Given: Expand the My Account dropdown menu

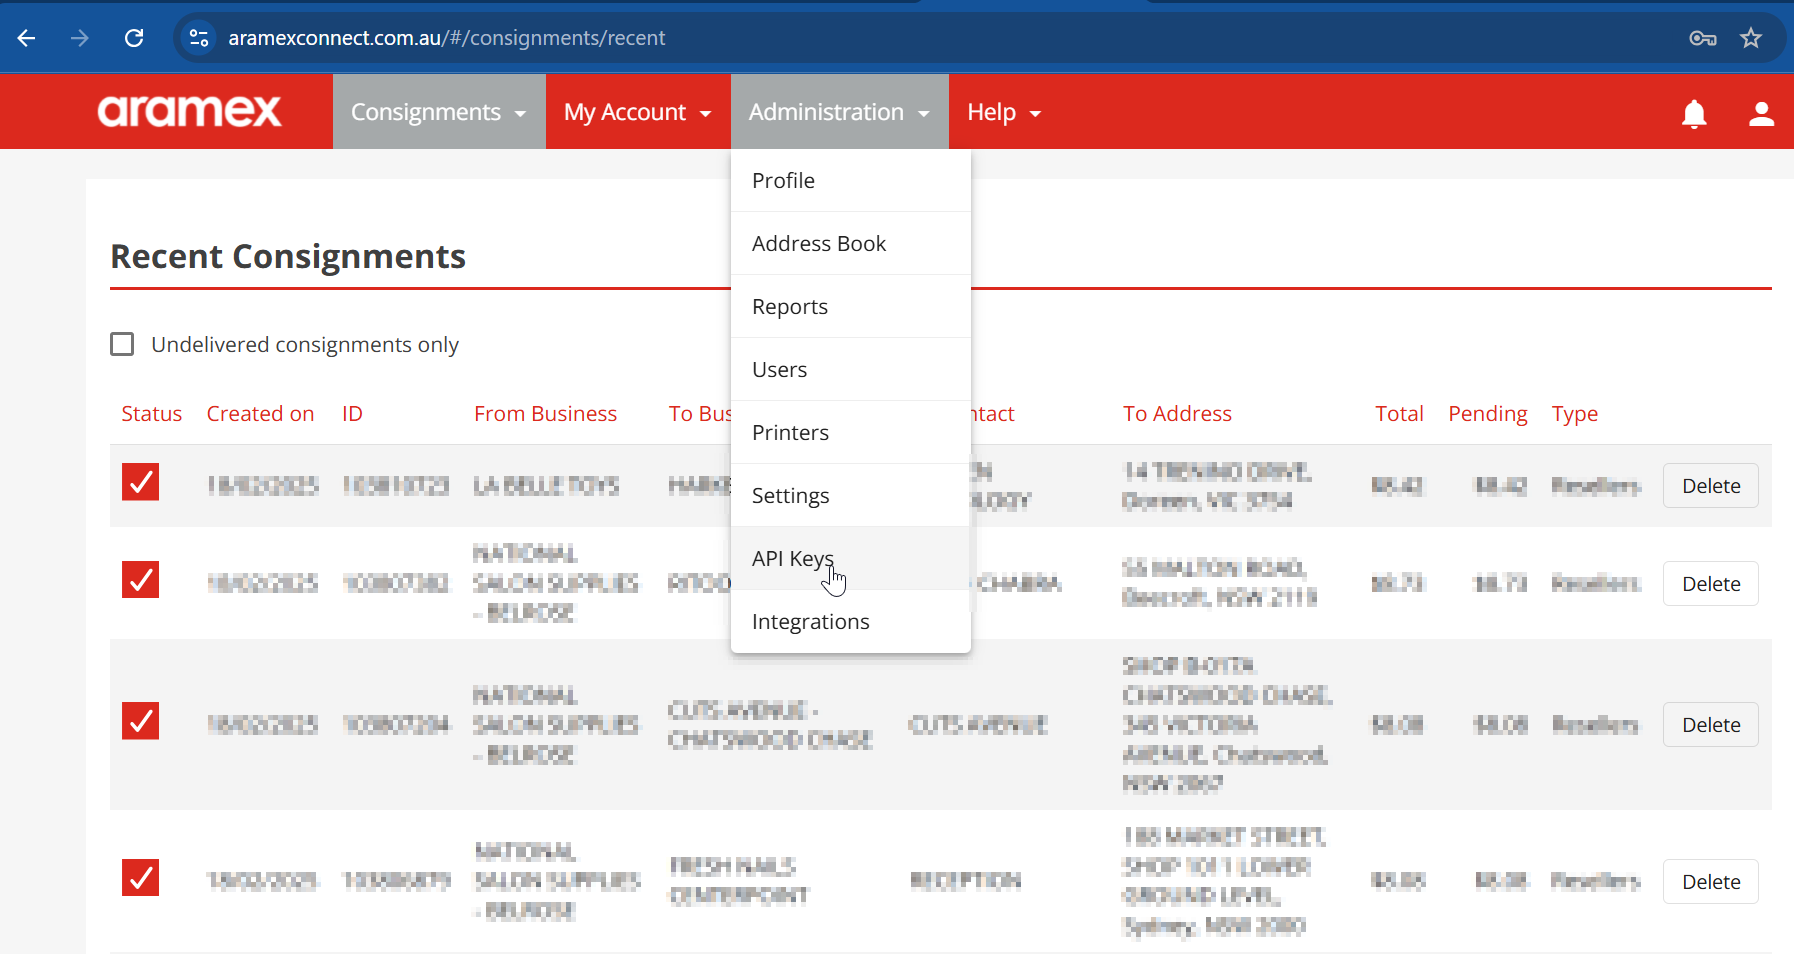Looking at the screenshot, I should click(x=638, y=112).
